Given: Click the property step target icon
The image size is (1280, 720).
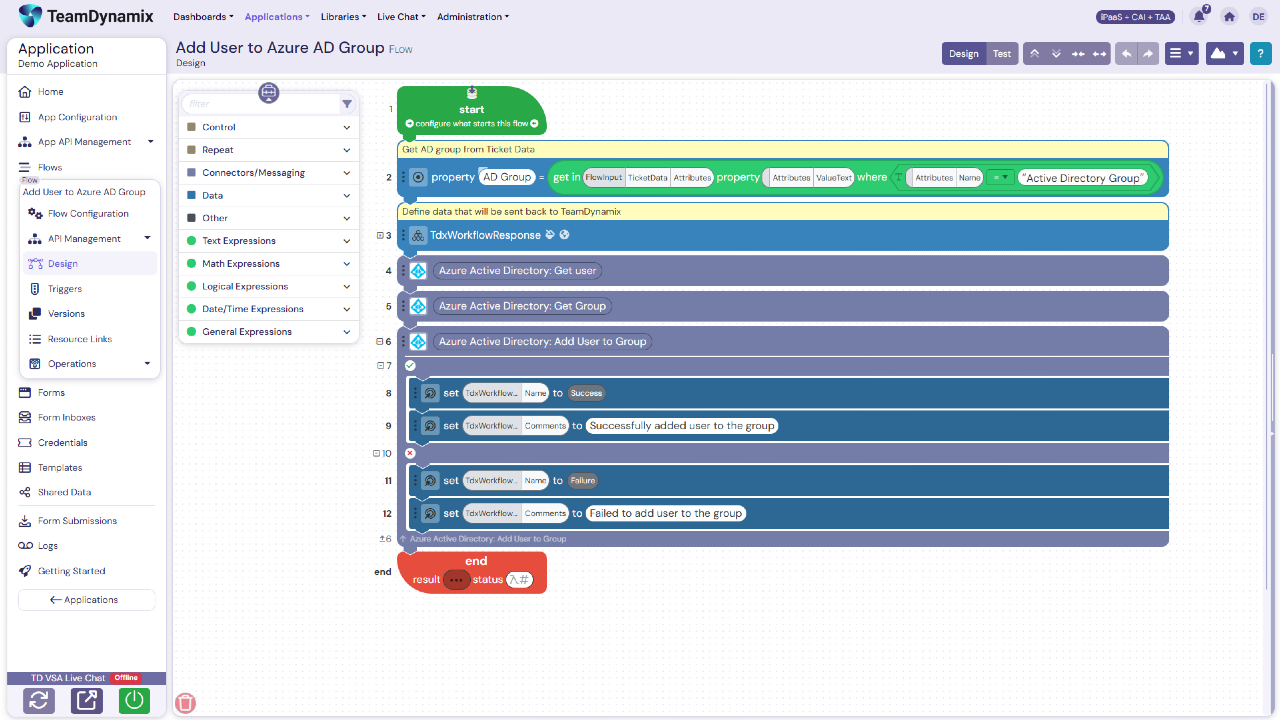Looking at the screenshot, I should click(x=418, y=177).
